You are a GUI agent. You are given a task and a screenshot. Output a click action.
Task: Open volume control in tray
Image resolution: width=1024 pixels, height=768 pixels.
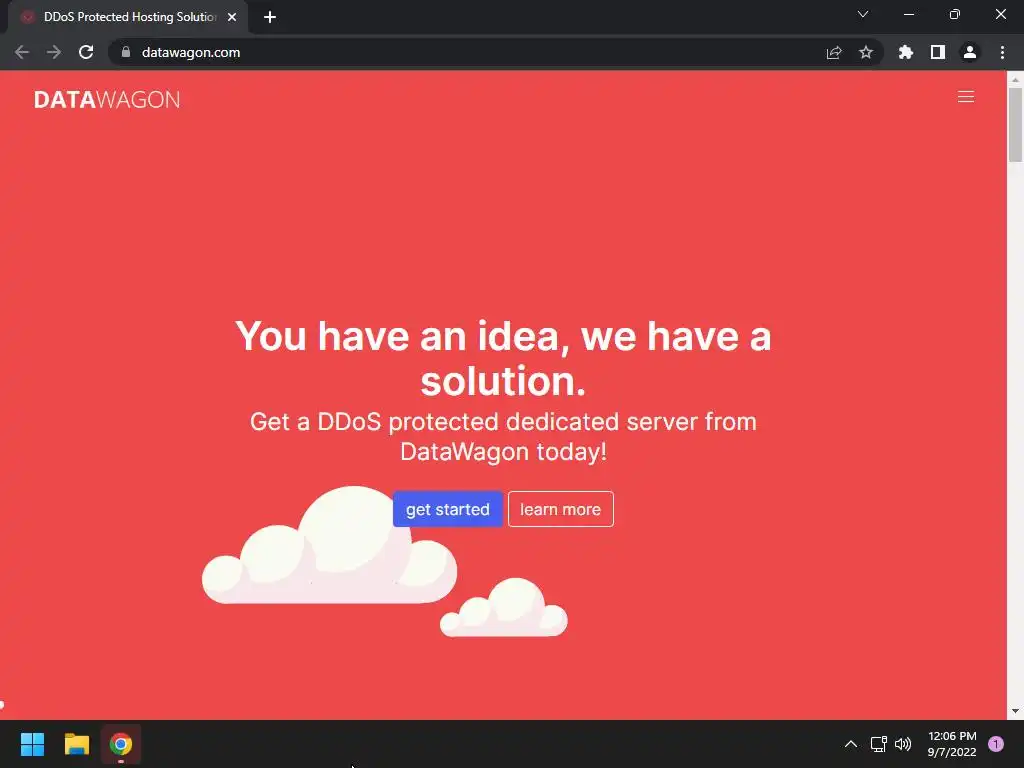tap(903, 744)
